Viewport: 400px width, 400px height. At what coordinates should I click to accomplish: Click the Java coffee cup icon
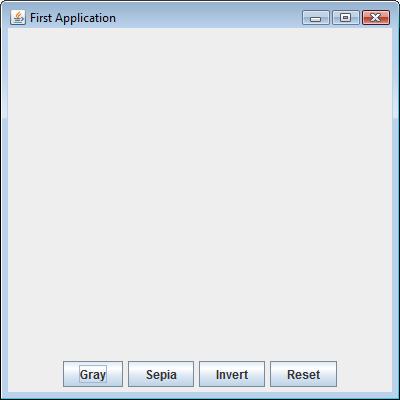(x=18, y=17)
